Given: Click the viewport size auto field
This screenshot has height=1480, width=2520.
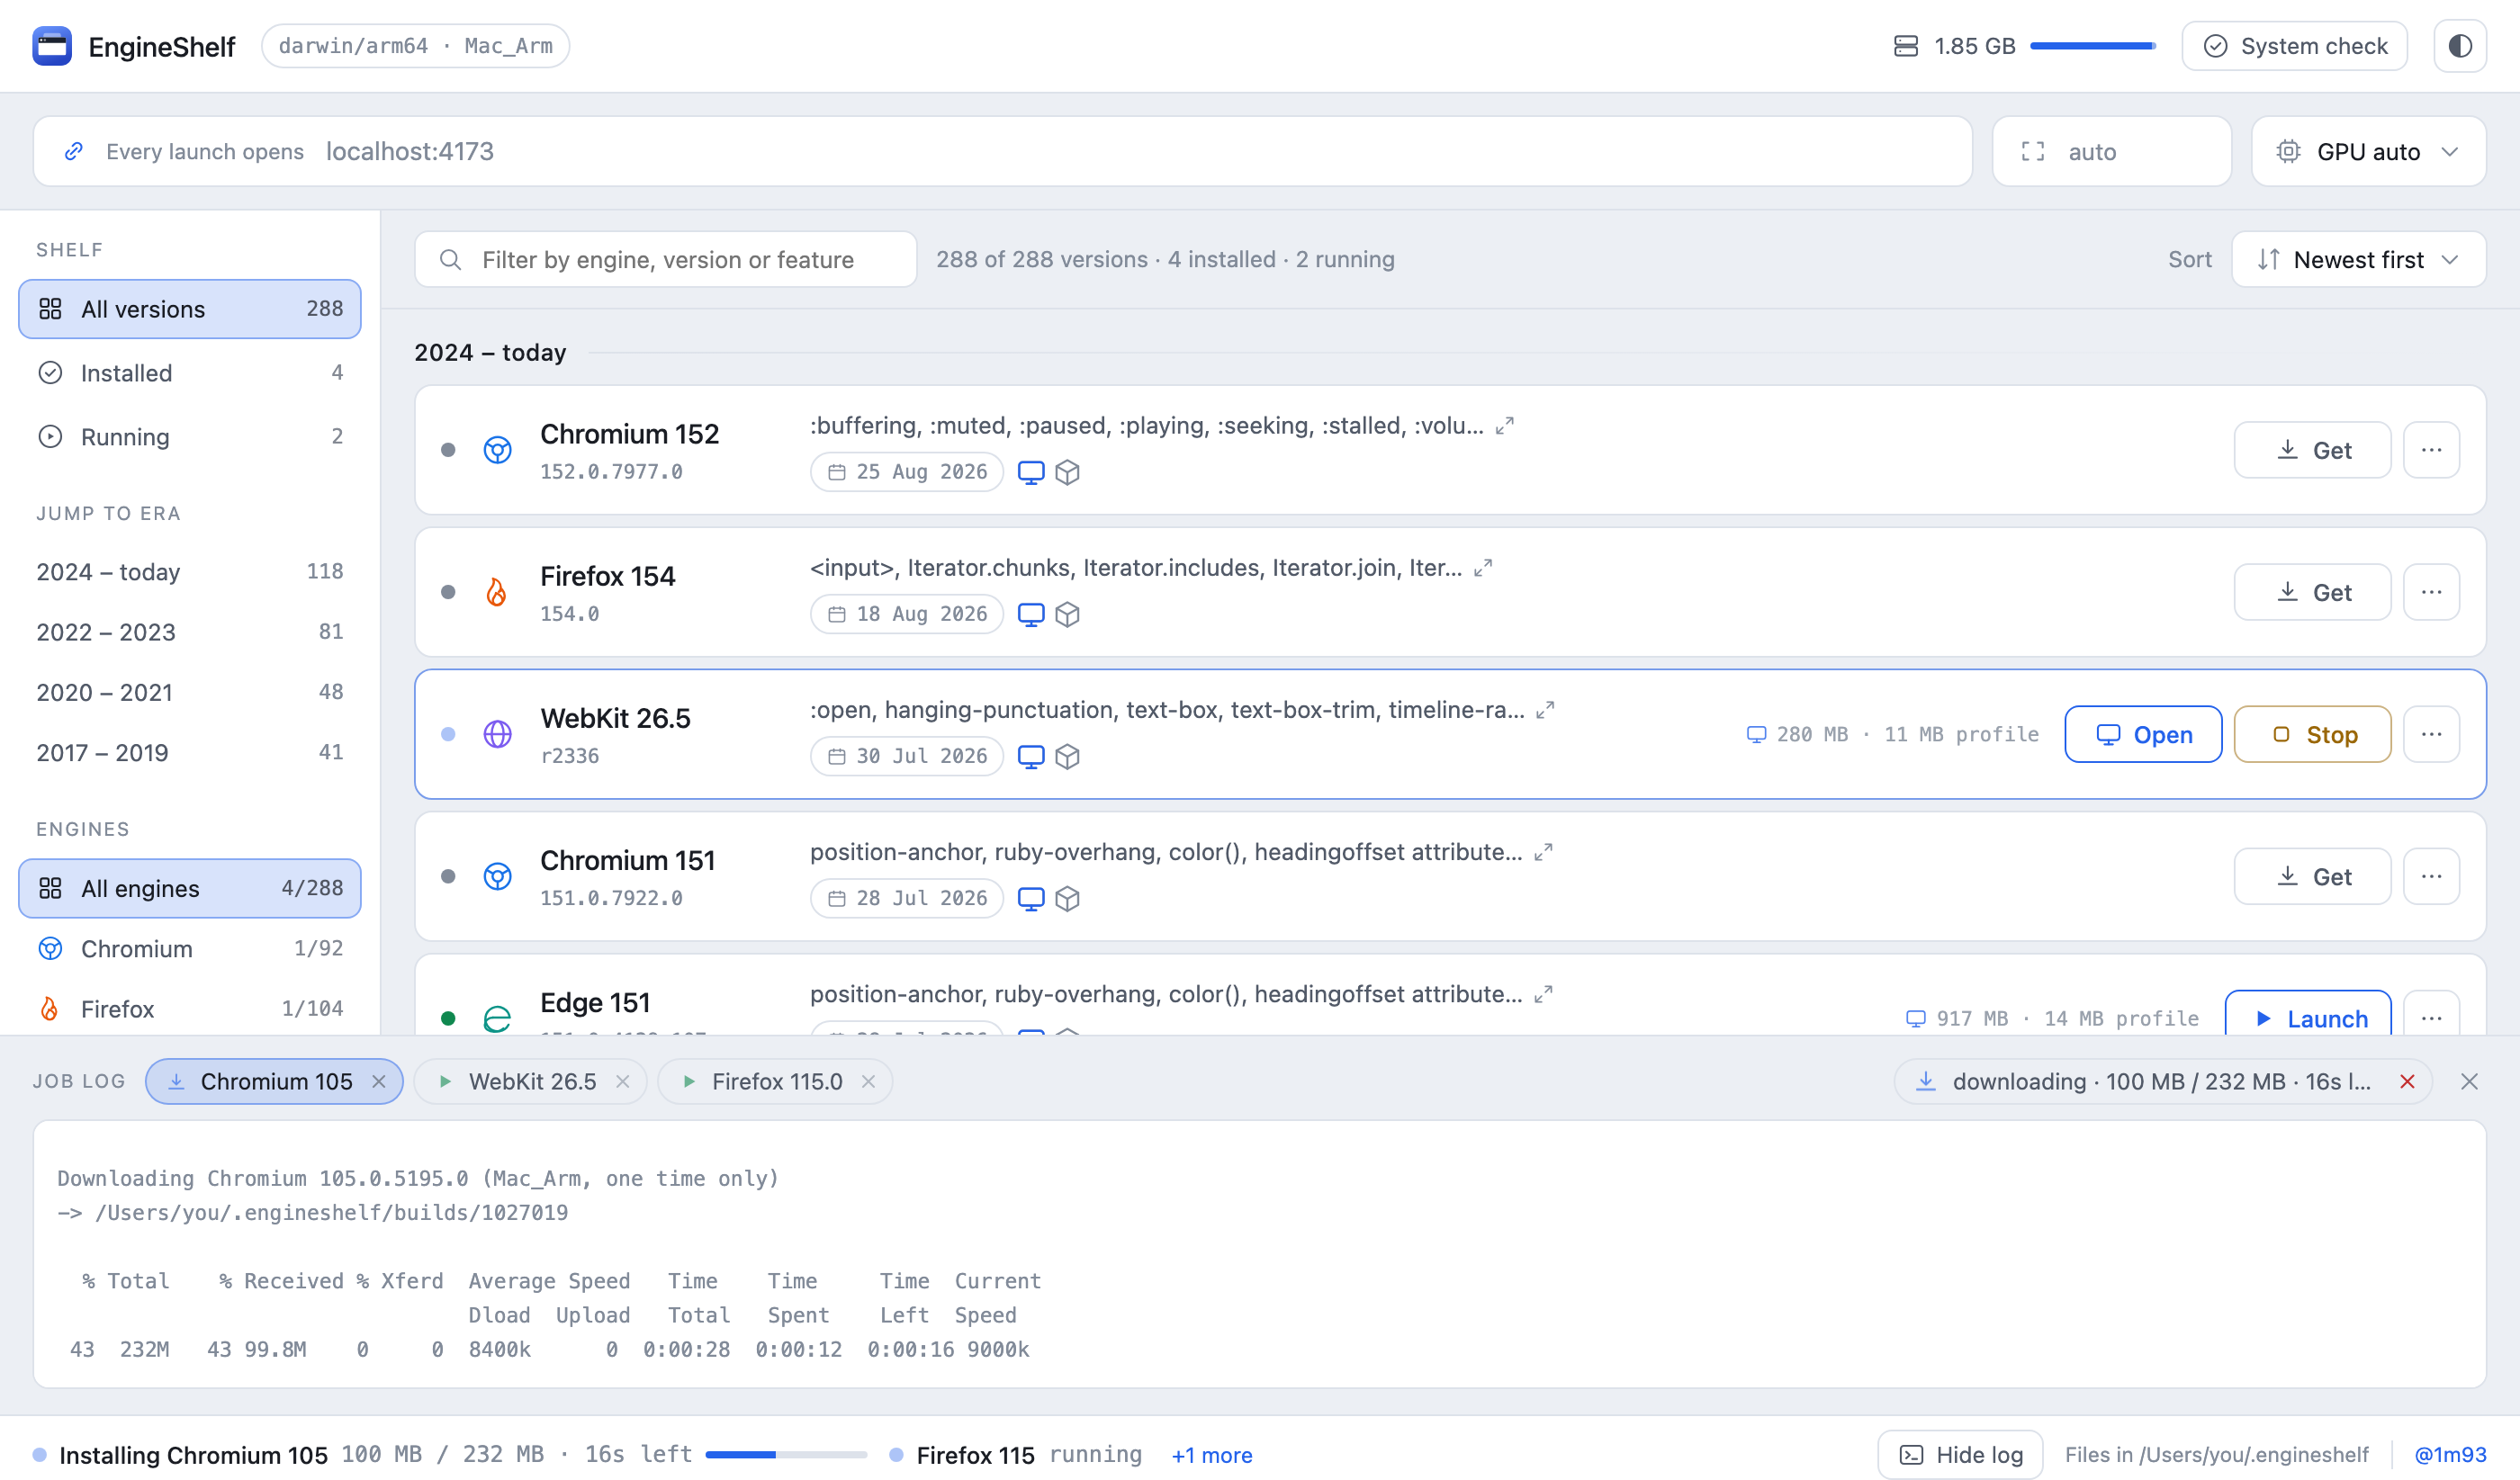Looking at the screenshot, I should [x=2111, y=151].
